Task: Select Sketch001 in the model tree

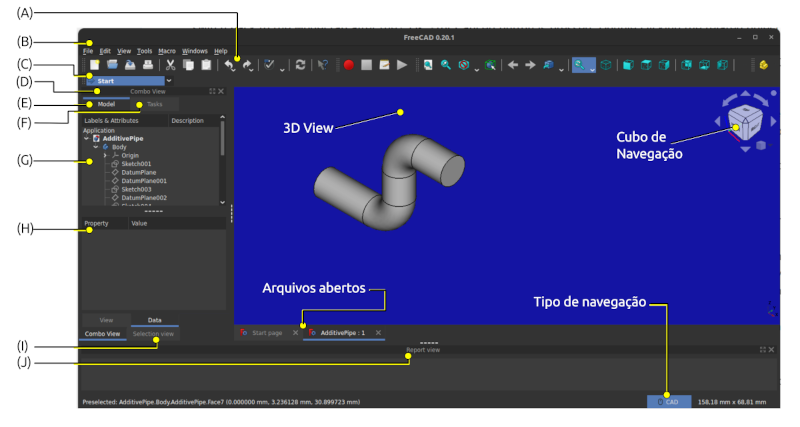Action: click(136, 164)
